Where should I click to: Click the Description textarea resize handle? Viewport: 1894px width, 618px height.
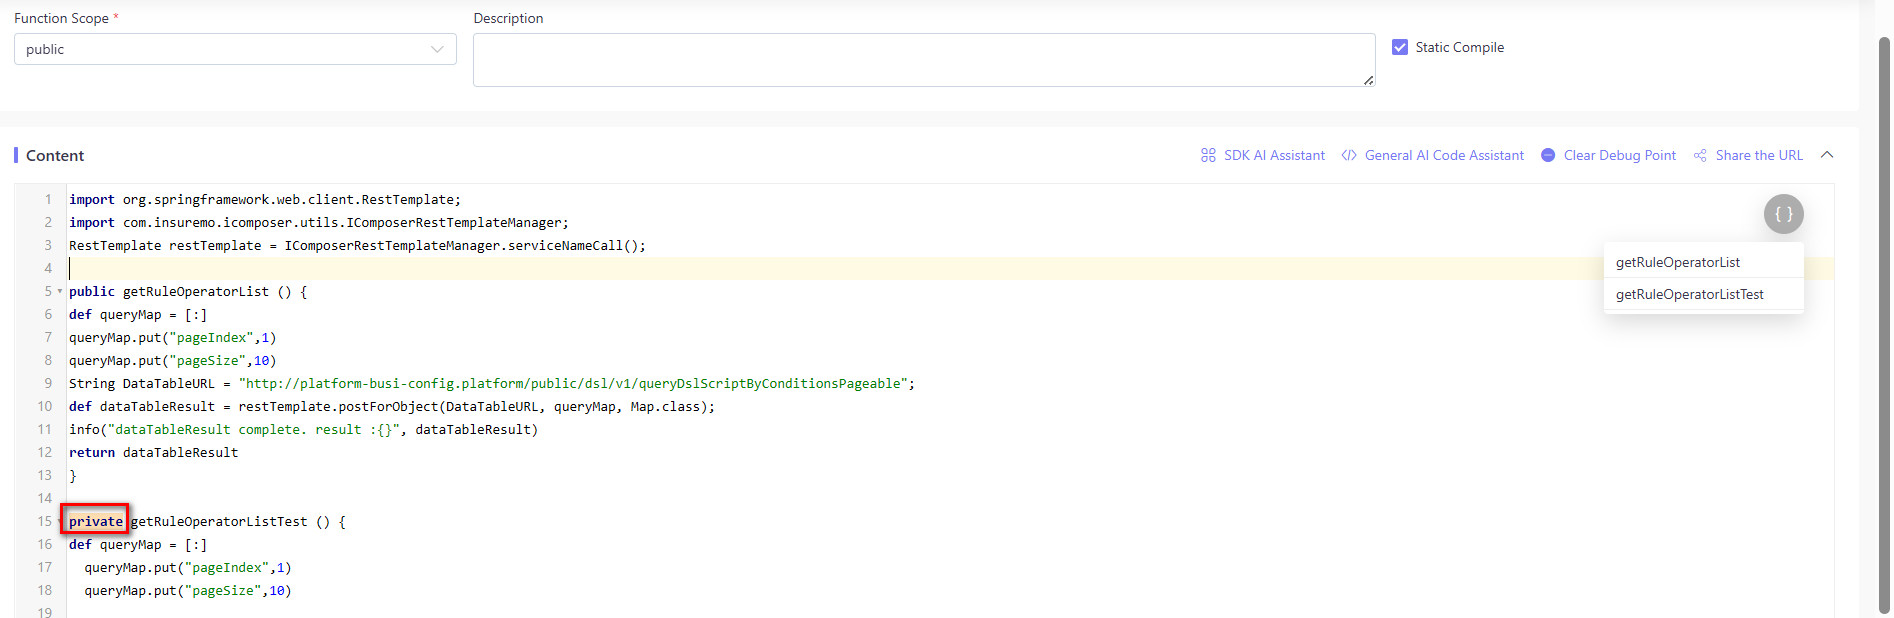pyautogui.click(x=1368, y=80)
